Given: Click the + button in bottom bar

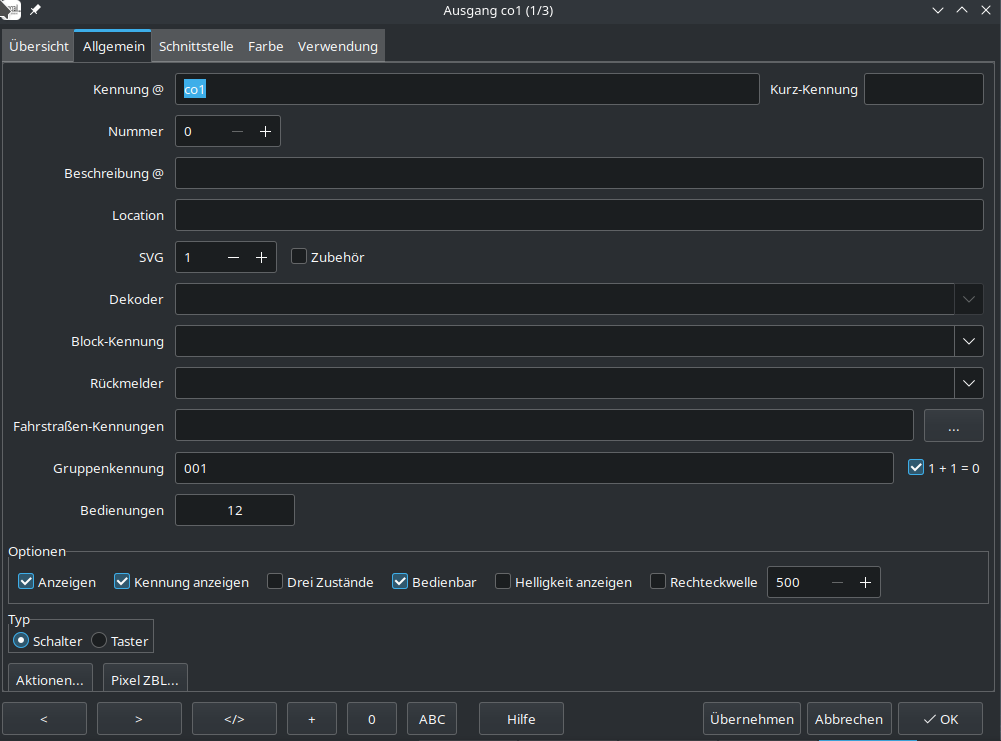Looking at the screenshot, I should click(x=312, y=719).
